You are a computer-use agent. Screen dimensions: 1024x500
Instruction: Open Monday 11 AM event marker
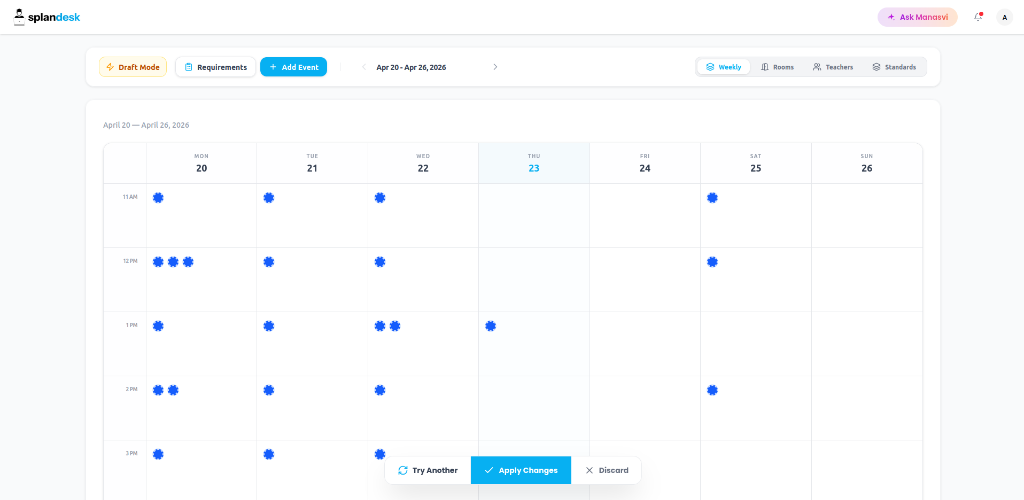pyautogui.click(x=158, y=198)
